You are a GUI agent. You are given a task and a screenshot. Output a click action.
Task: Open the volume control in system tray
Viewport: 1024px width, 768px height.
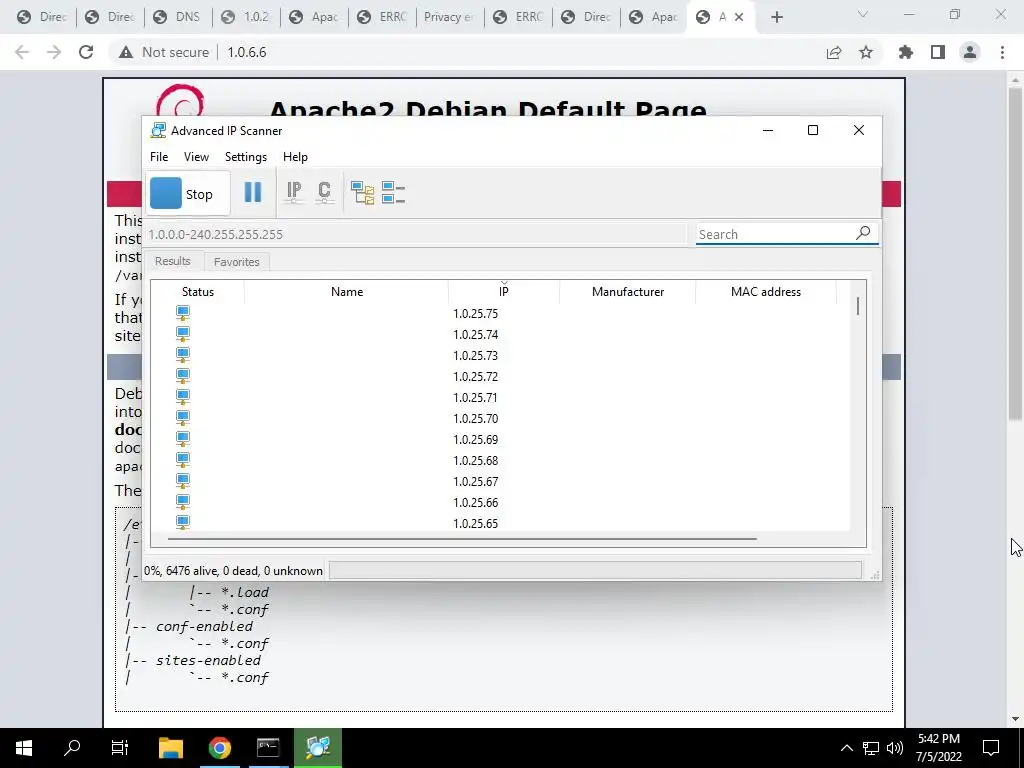(895, 748)
